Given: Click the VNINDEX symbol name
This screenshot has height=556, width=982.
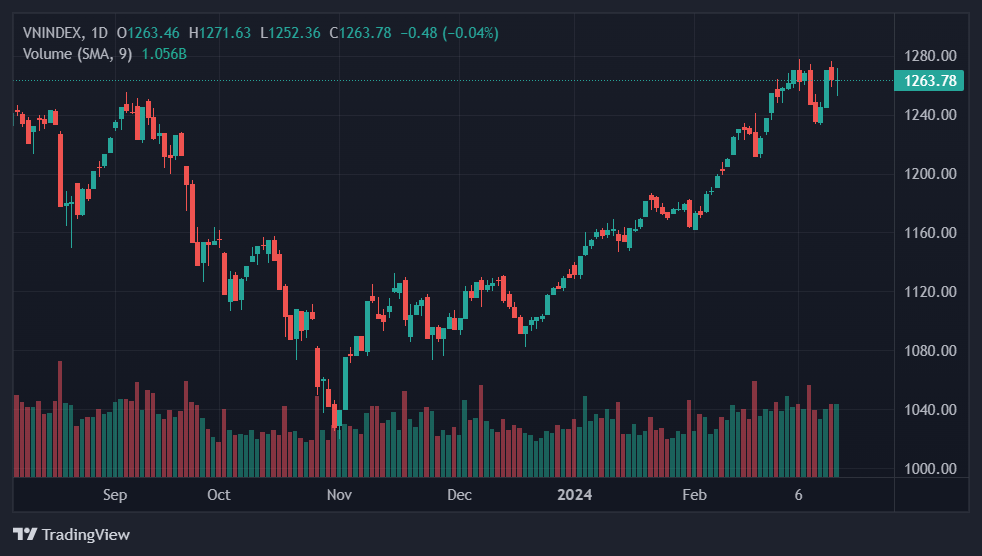Looking at the screenshot, I should 52,33.
